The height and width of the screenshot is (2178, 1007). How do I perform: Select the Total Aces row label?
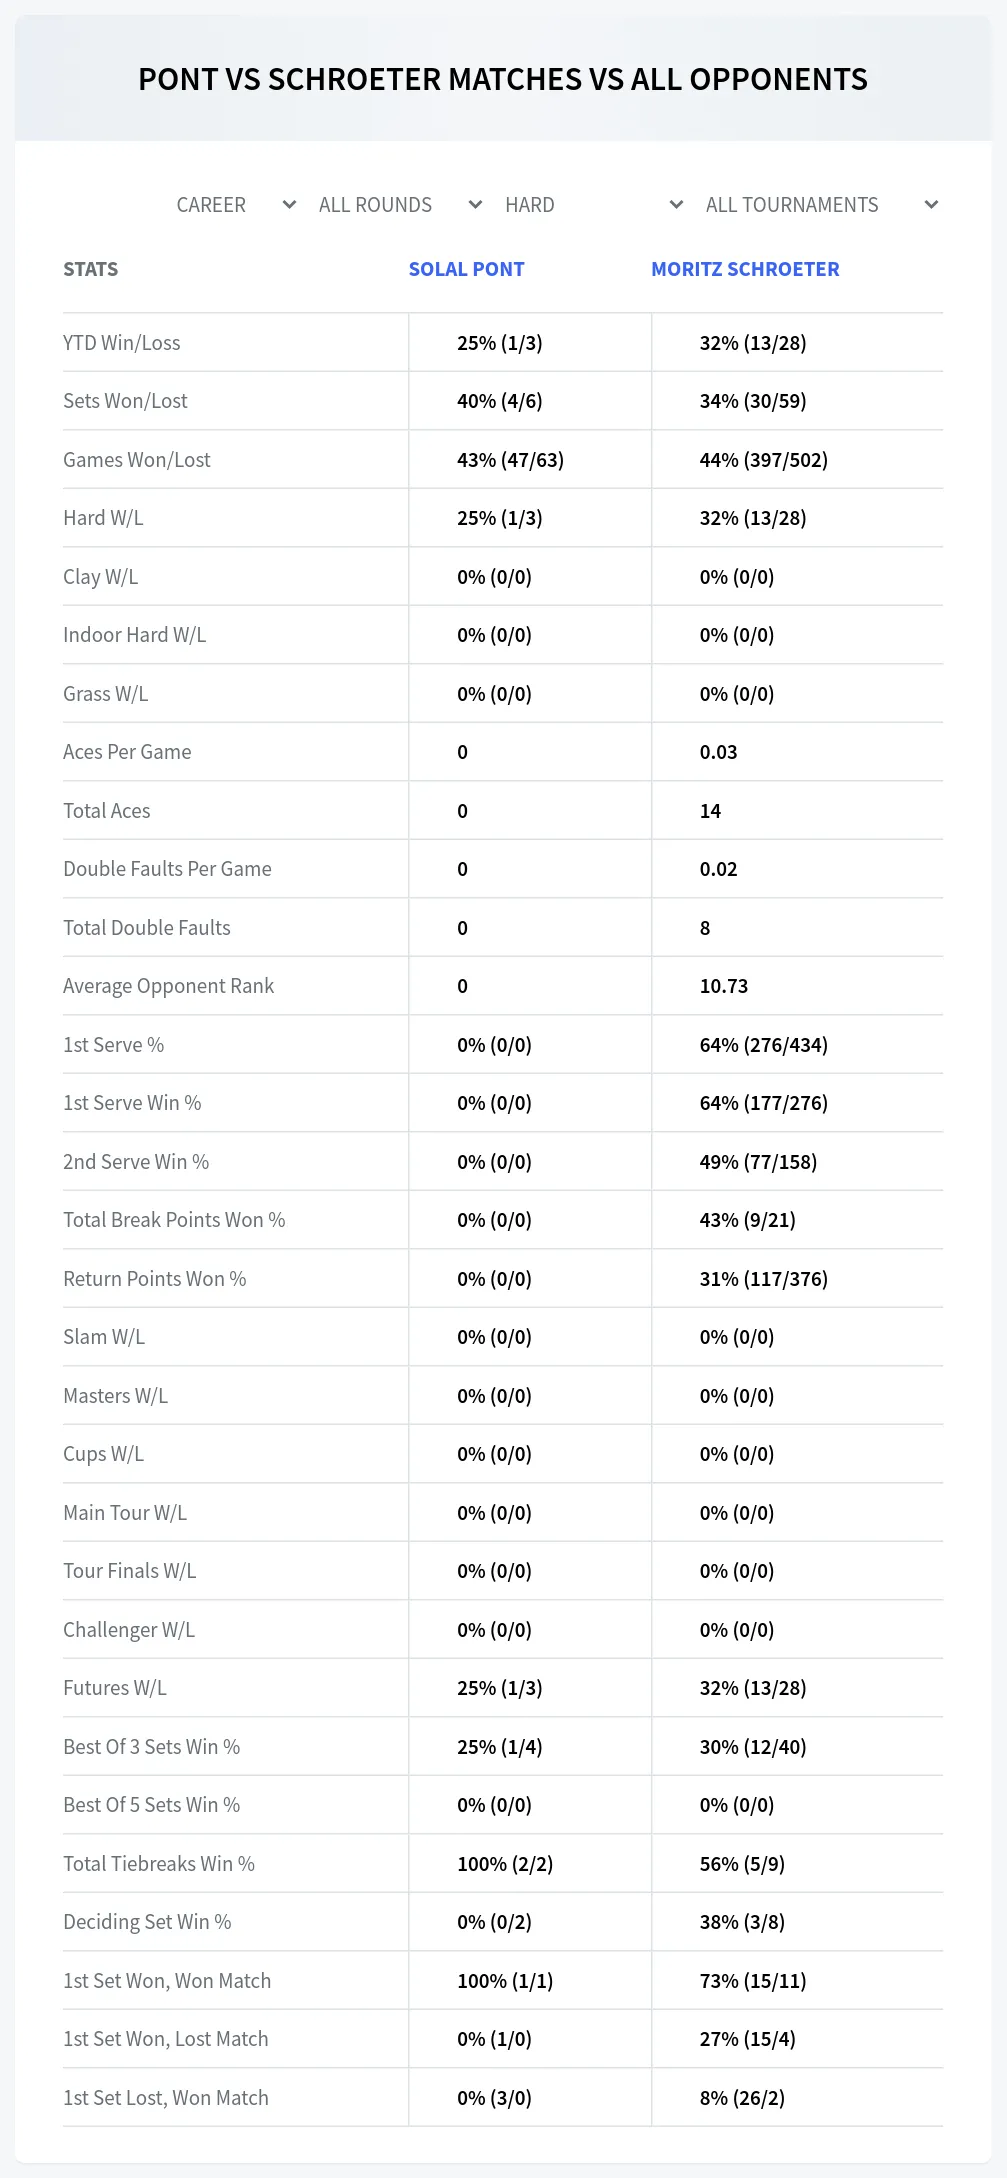click(x=107, y=811)
